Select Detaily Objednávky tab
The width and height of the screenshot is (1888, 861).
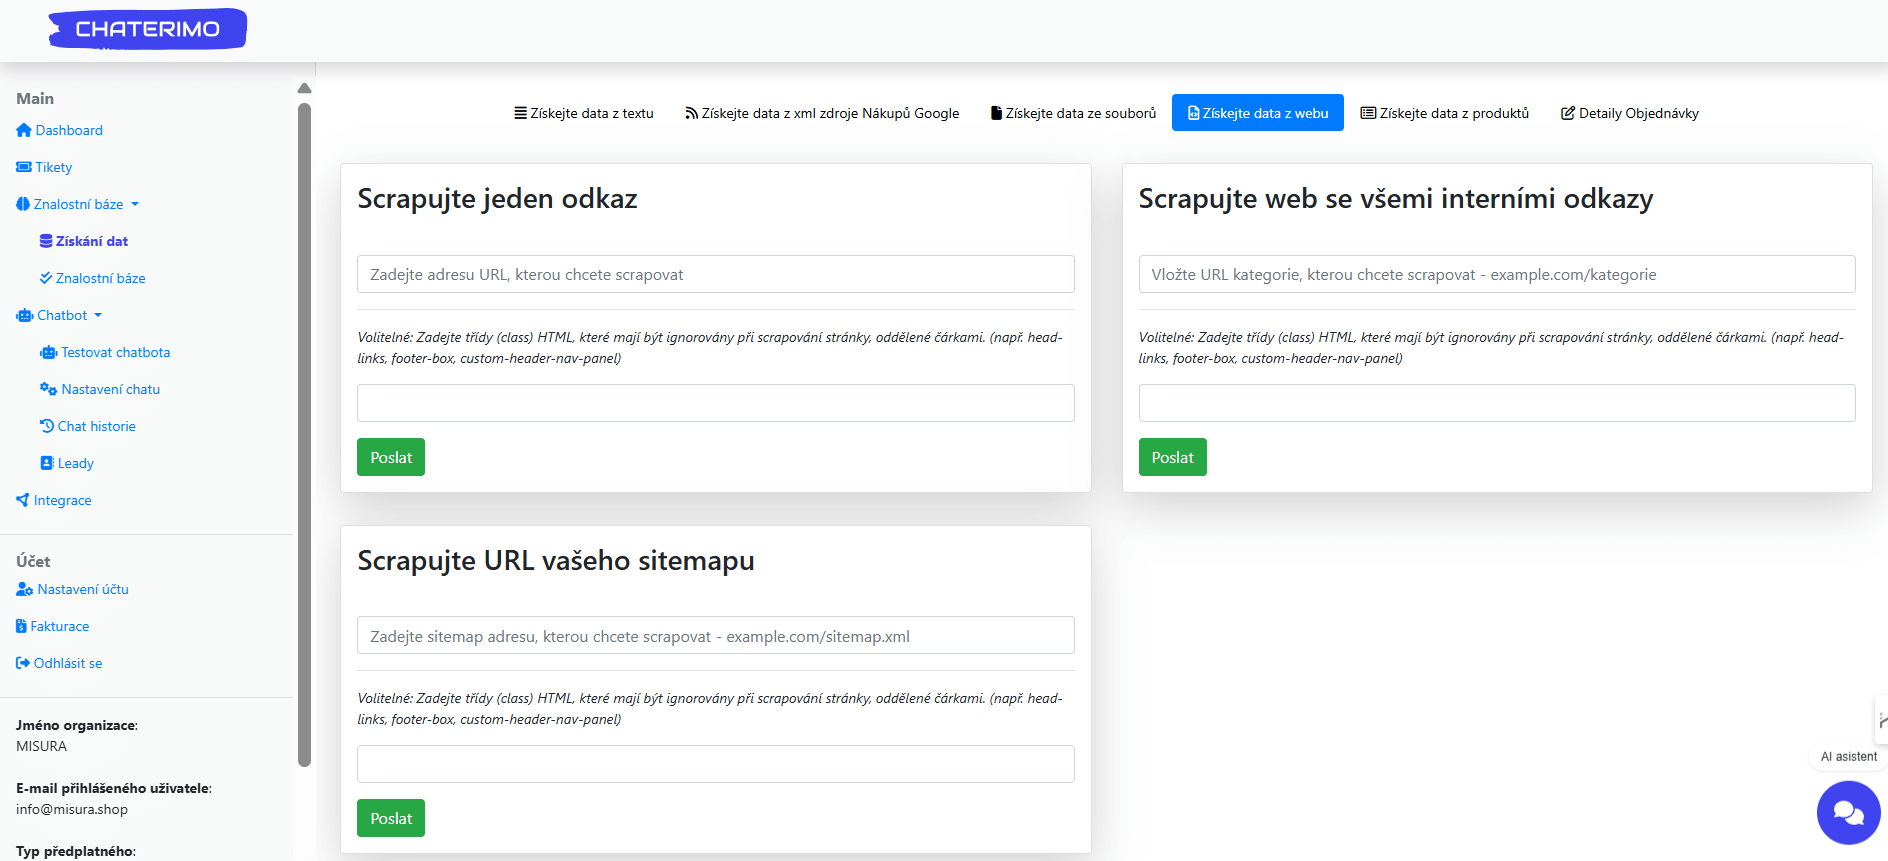[1630, 113]
